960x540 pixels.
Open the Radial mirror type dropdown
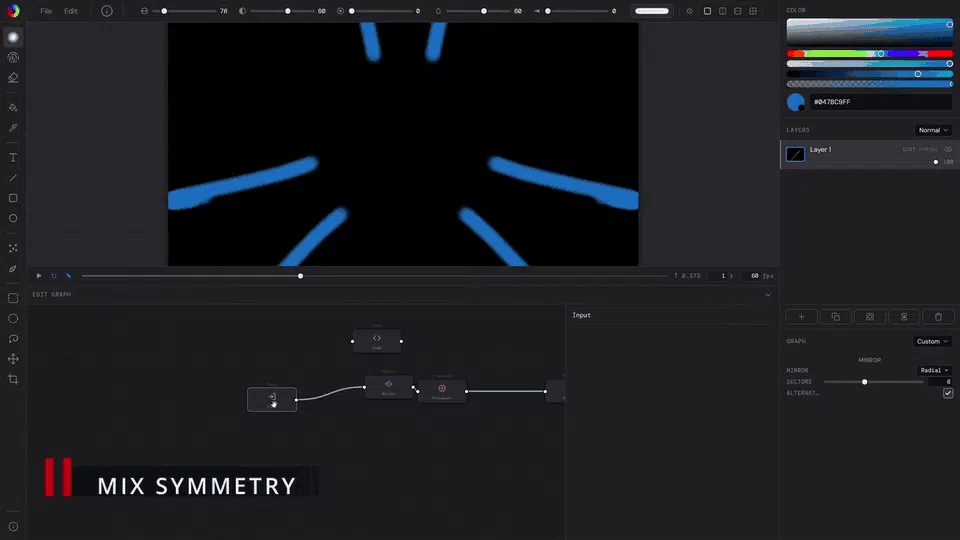tap(934, 370)
